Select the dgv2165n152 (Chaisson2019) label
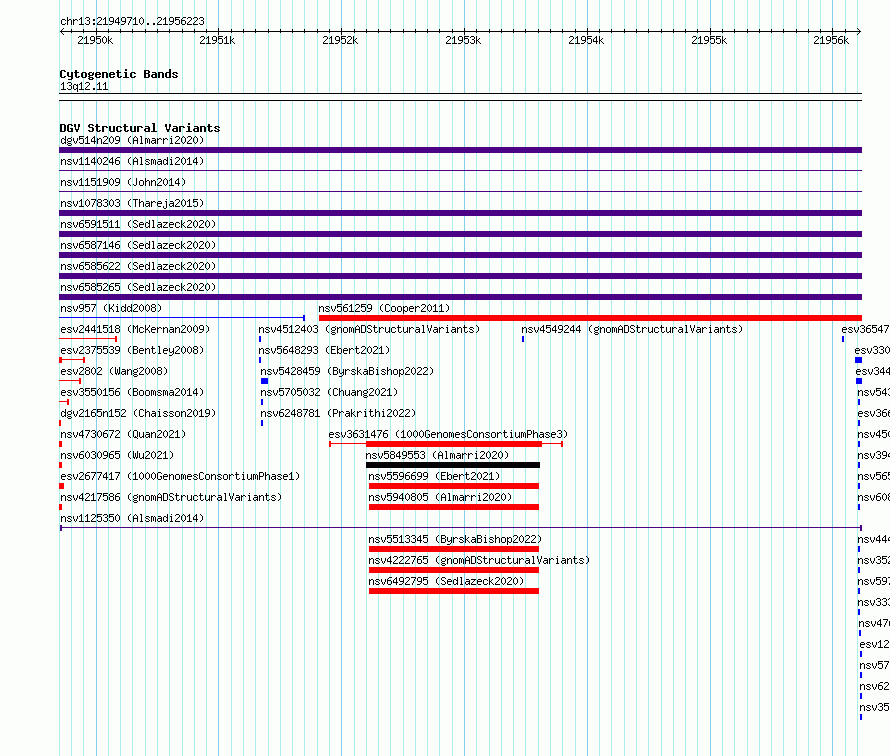Viewport: 890px width, 756px height. 138,413
